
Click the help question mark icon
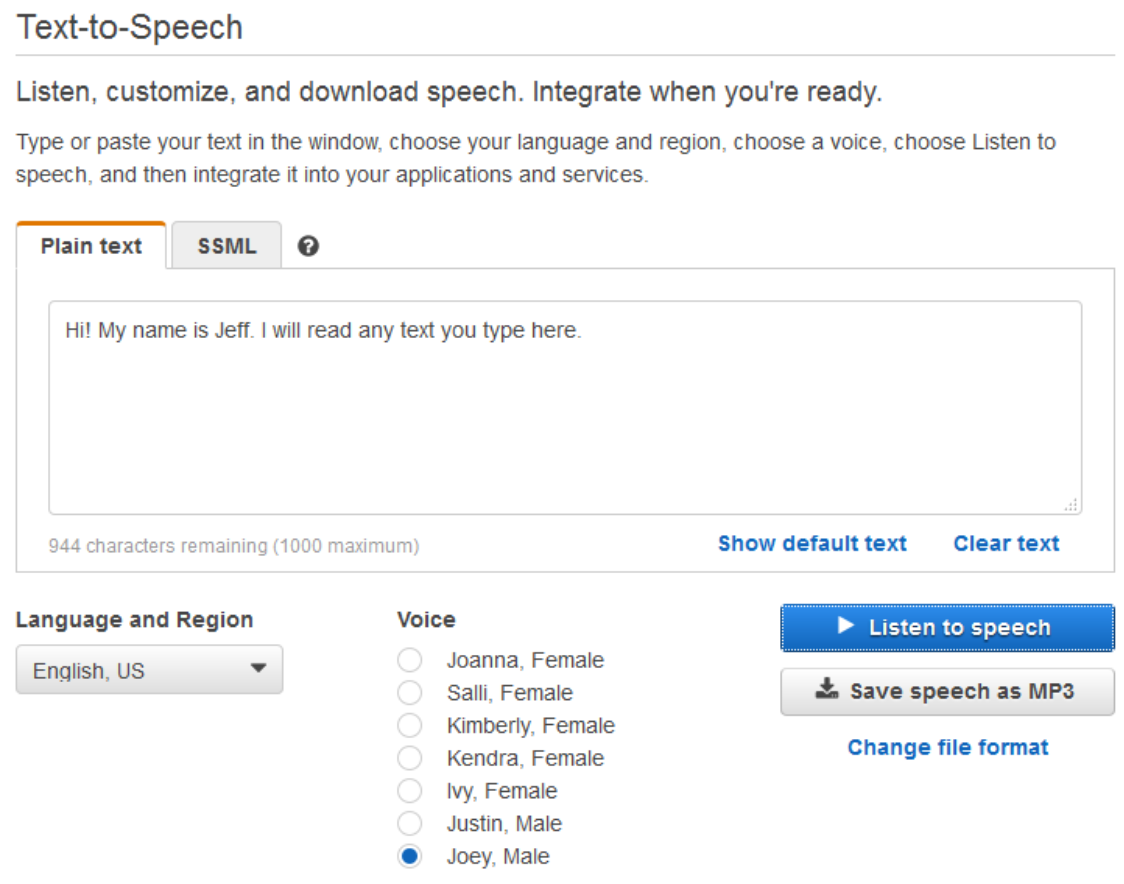pyautogui.click(x=308, y=246)
